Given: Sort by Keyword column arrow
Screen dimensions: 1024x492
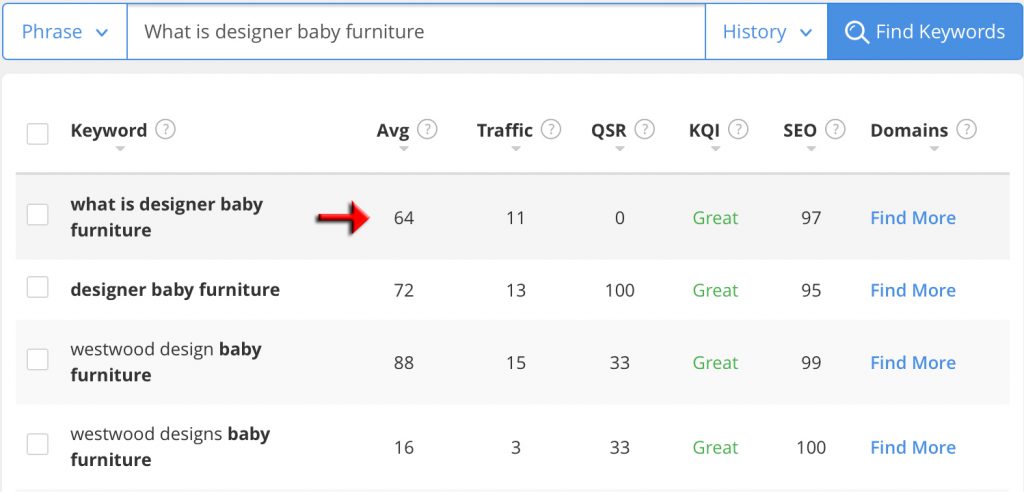Looking at the screenshot, I should 120,149.
